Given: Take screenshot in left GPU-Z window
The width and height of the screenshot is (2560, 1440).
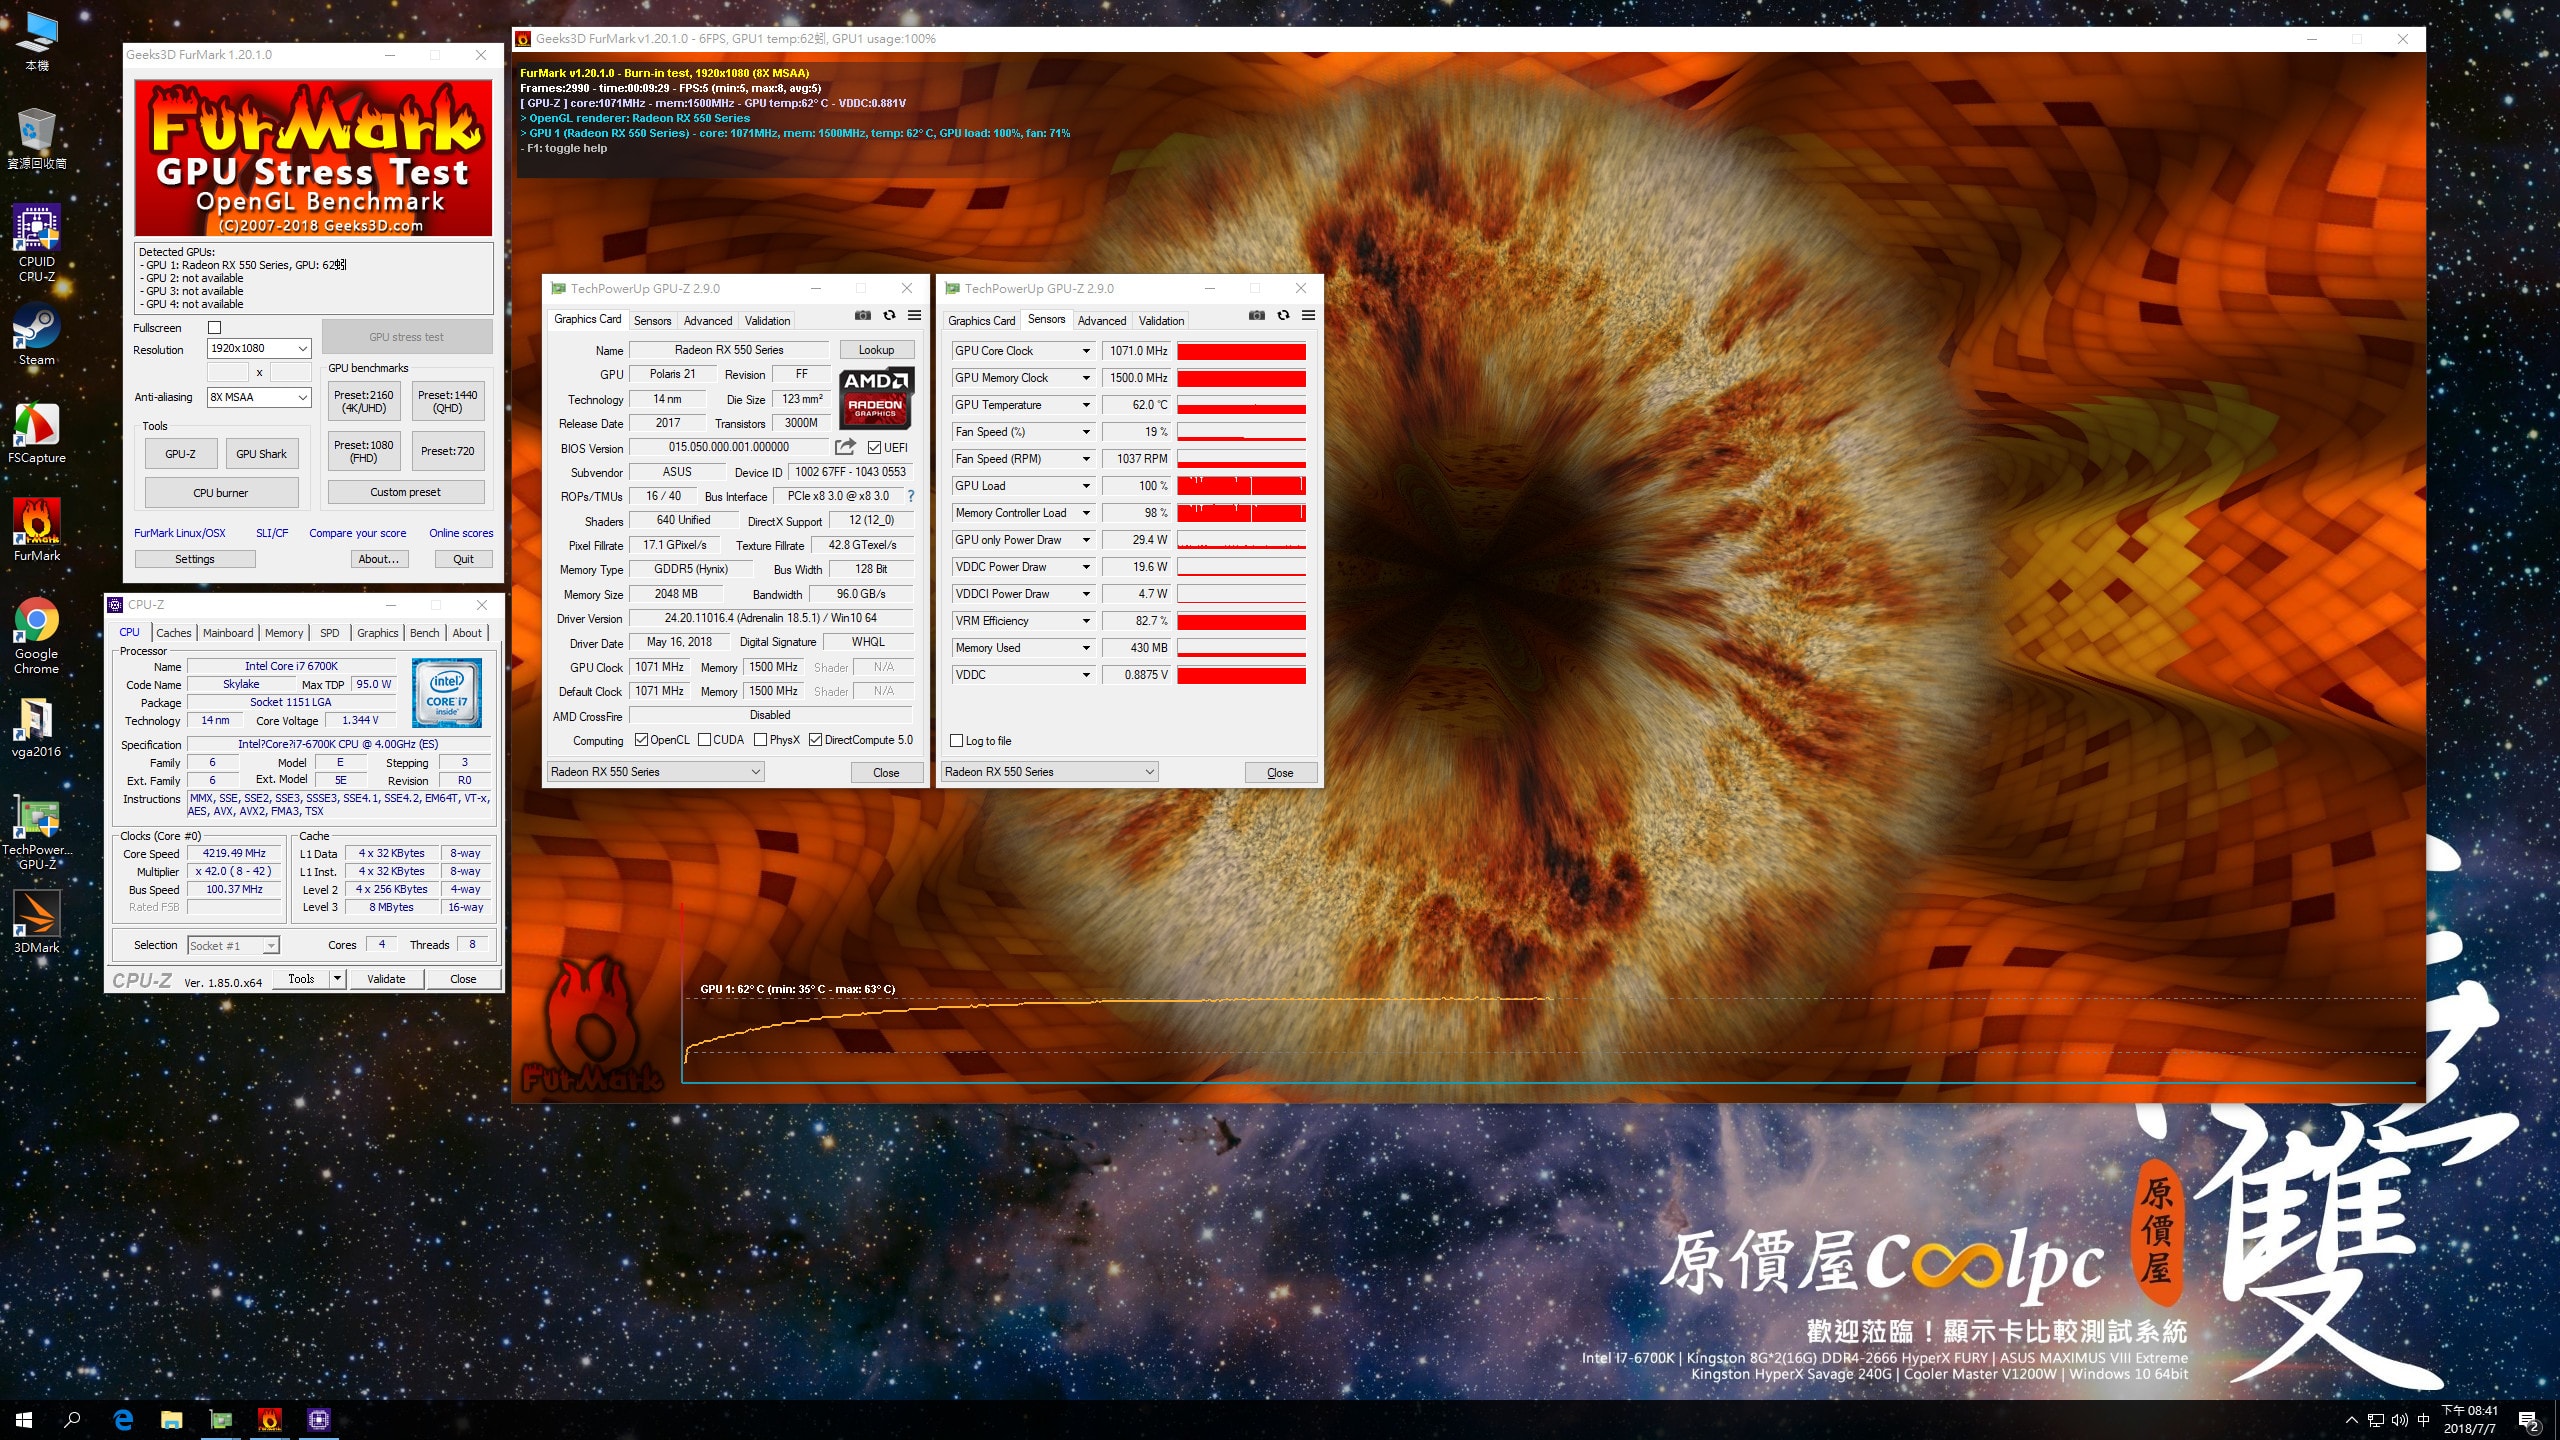Looking at the screenshot, I should (x=863, y=315).
